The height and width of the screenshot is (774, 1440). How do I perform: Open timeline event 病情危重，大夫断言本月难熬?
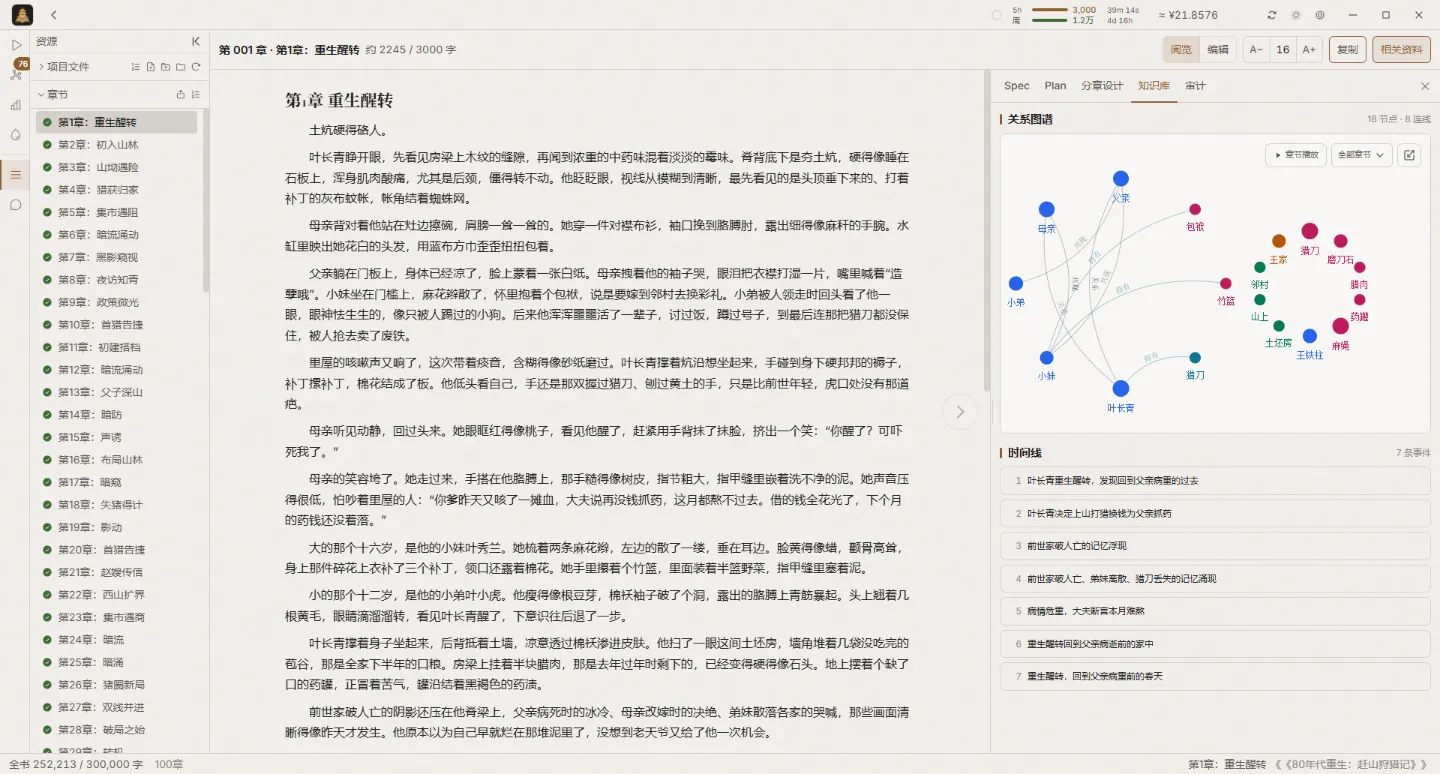click(1215, 611)
